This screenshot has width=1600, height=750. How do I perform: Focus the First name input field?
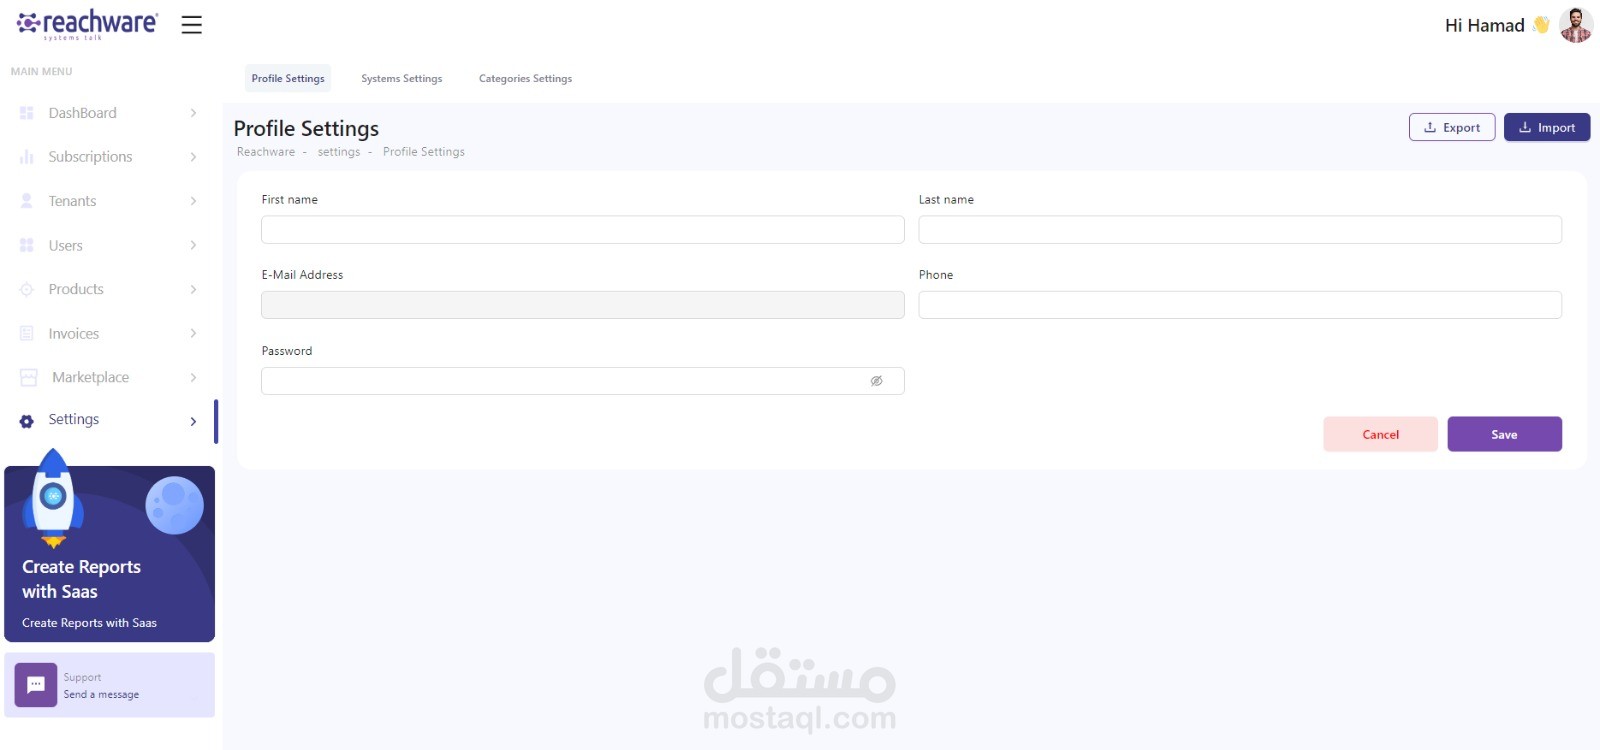(583, 230)
